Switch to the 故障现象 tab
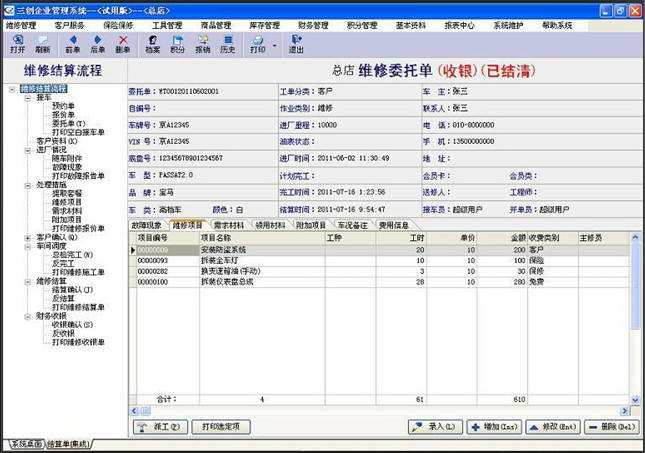Screen dimensions: 645x453 (146, 225)
